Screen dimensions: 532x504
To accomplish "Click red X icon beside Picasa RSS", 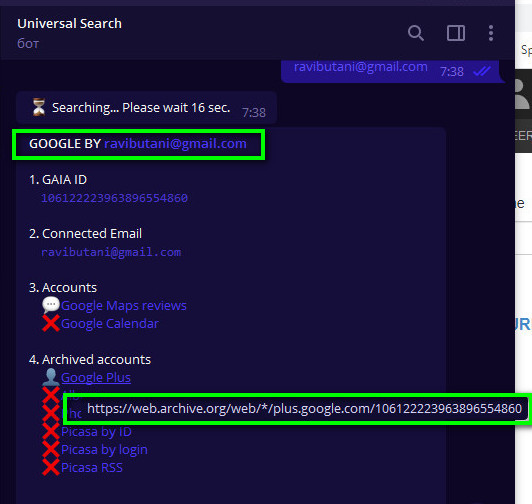I will coord(51,467).
